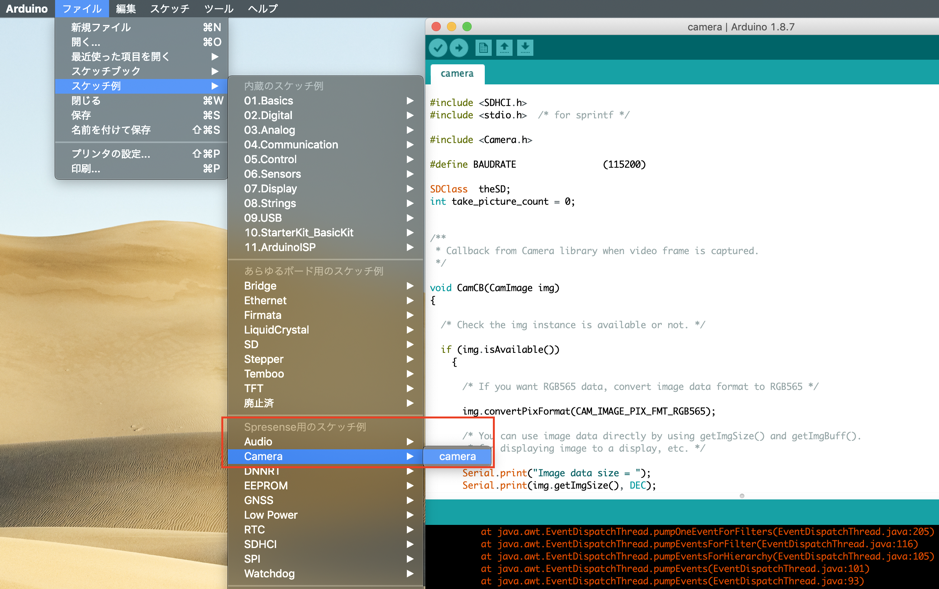Open the RTC examples entry
This screenshot has height=589, width=939.
click(326, 530)
